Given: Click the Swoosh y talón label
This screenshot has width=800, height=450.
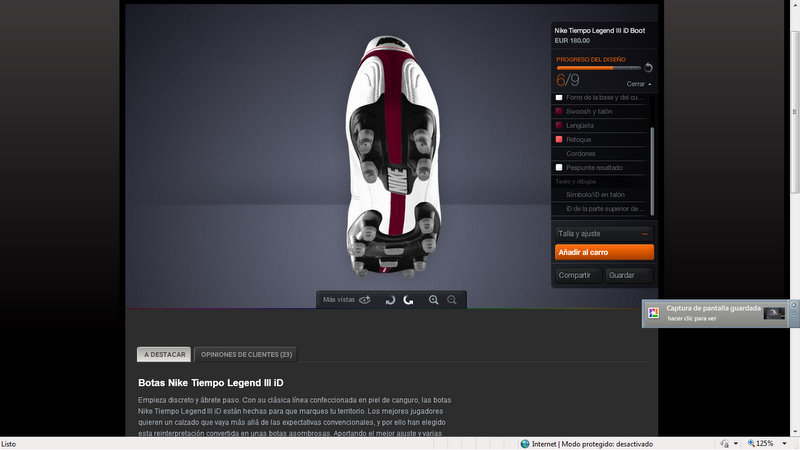Looking at the screenshot, I should [589, 111].
